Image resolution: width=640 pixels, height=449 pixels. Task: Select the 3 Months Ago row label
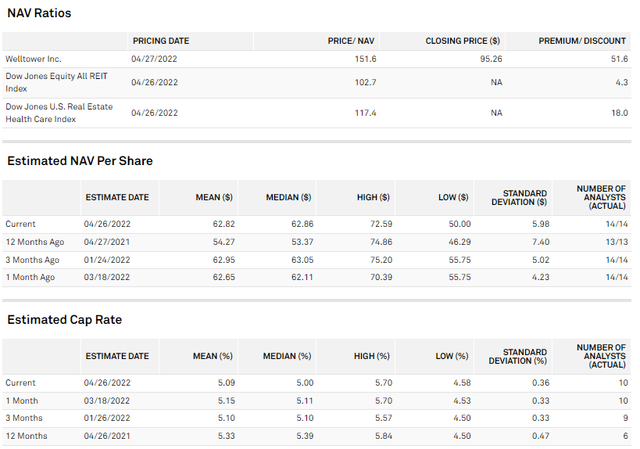[32, 260]
